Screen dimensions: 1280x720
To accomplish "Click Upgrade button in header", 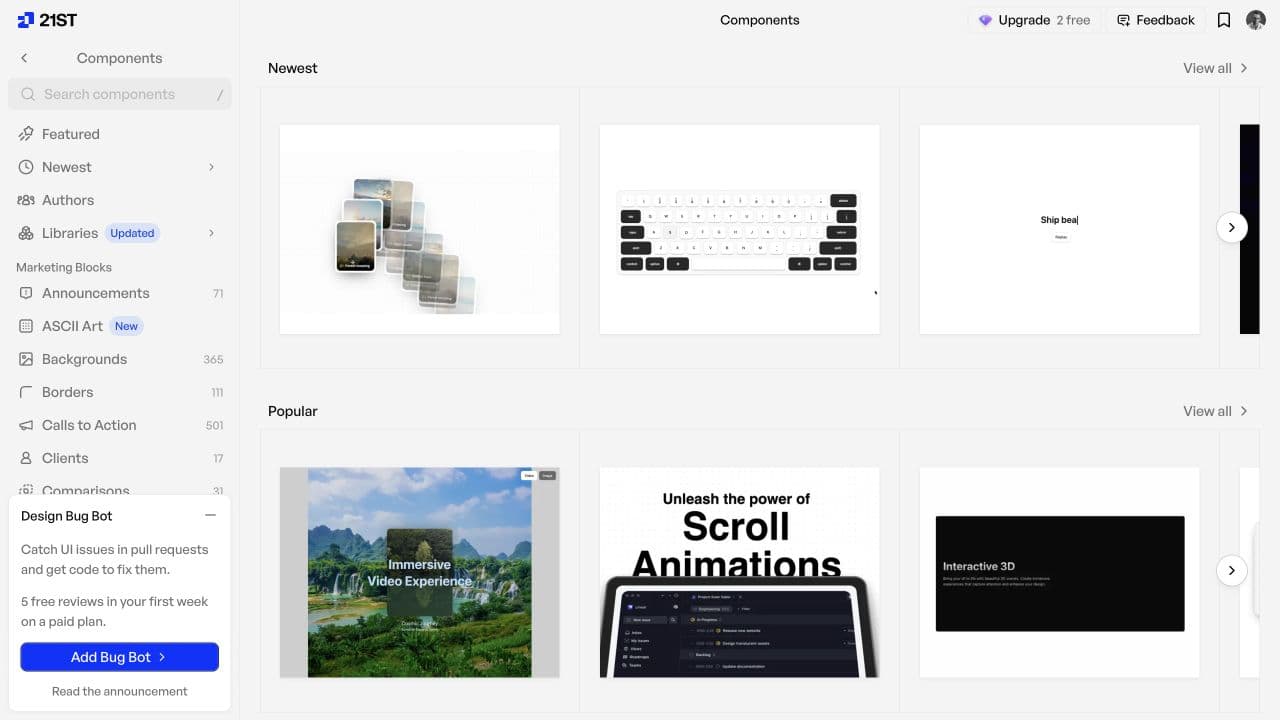I will pyautogui.click(x=1034, y=20).
